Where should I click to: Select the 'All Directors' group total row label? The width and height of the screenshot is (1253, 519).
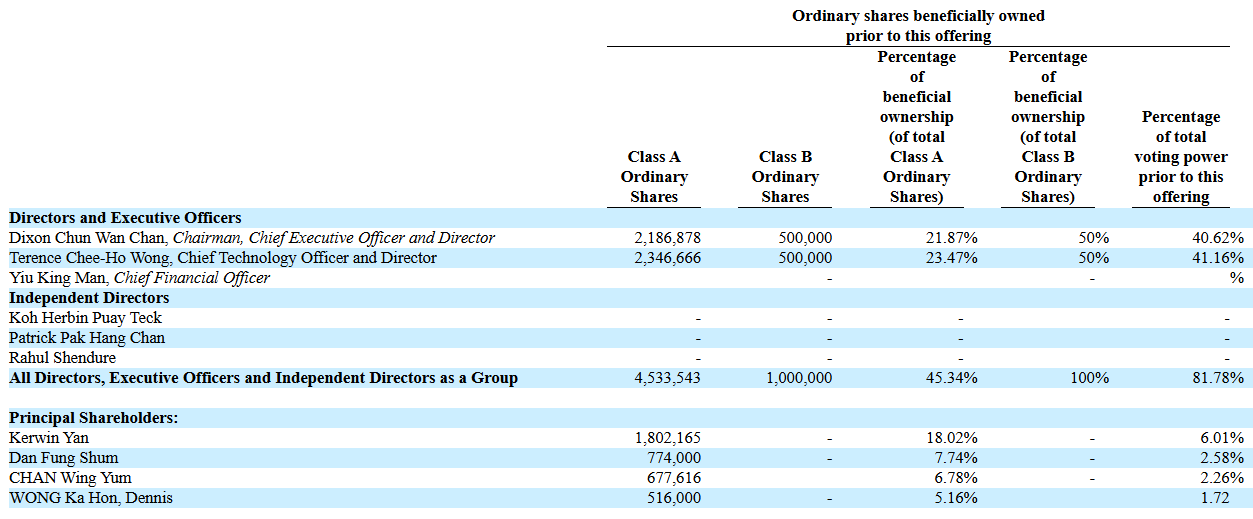click(x=263, y=378)
